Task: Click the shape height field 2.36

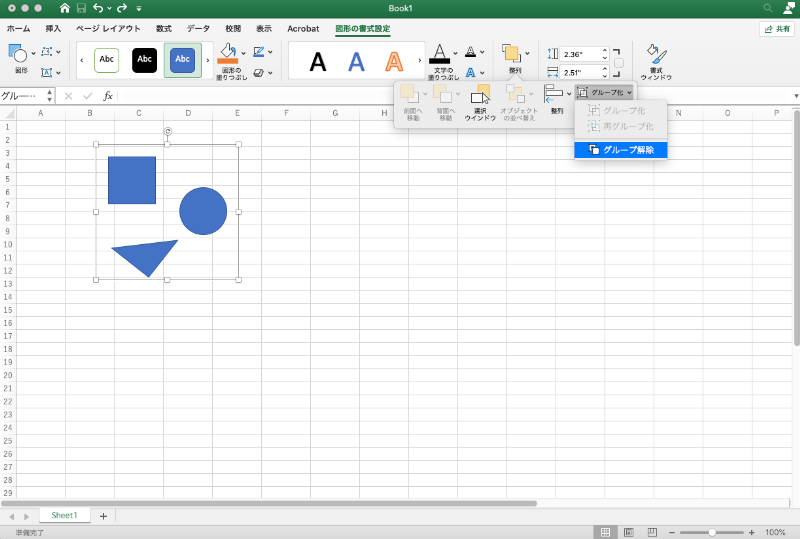Action: click(x=580, y=54)
